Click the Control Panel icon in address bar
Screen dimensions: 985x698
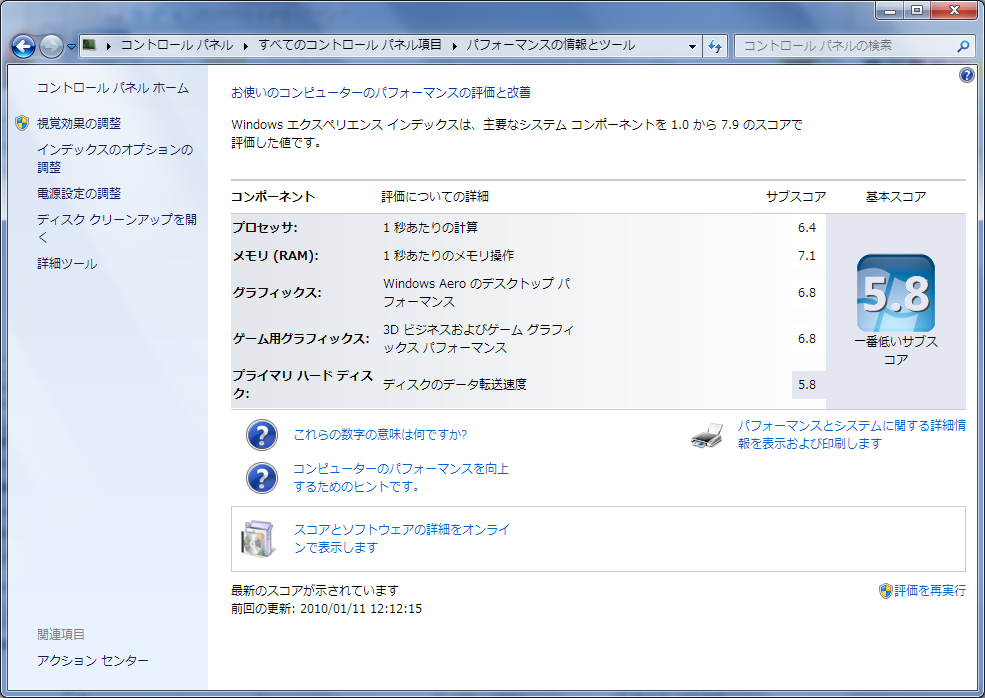coord(89,45)
